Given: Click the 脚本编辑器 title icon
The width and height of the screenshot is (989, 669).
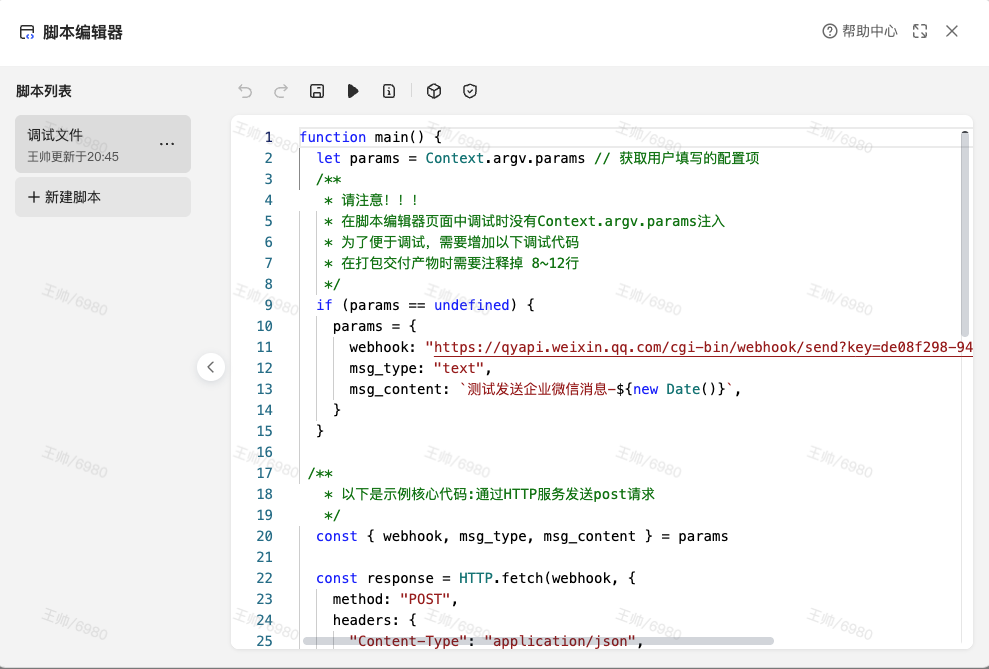Looking at the screenshot, I should coord(27,32).
